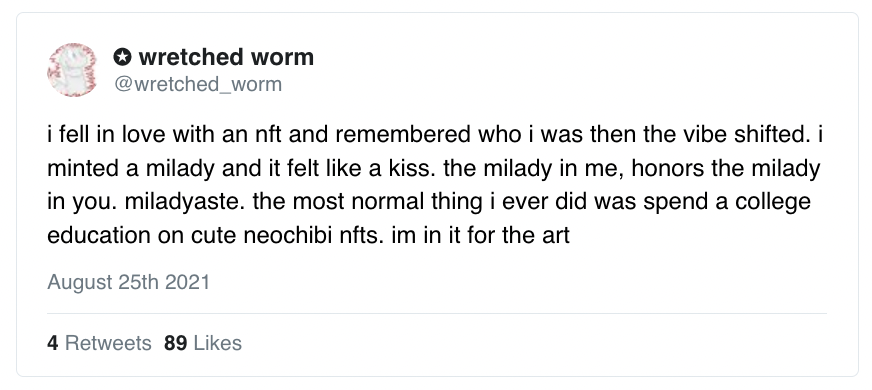Click the retweet count number 4
The height and width of the screenshot is (390, 872).
click(x=53, y=343)
